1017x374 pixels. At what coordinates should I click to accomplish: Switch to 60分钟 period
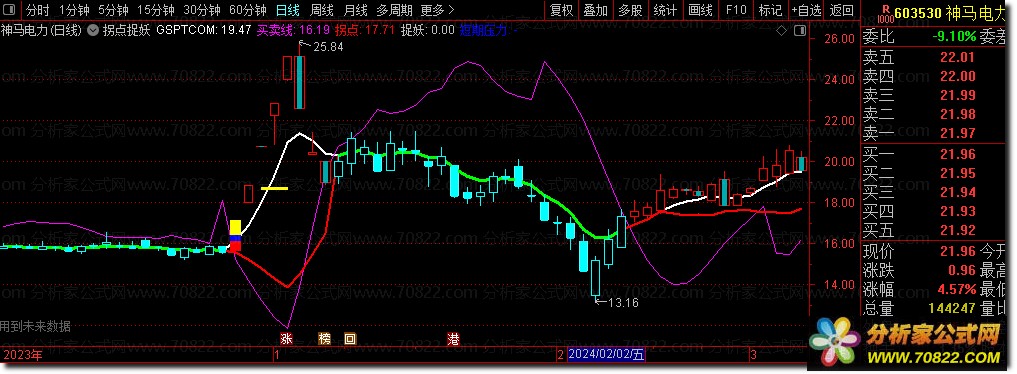click(248, 10)
